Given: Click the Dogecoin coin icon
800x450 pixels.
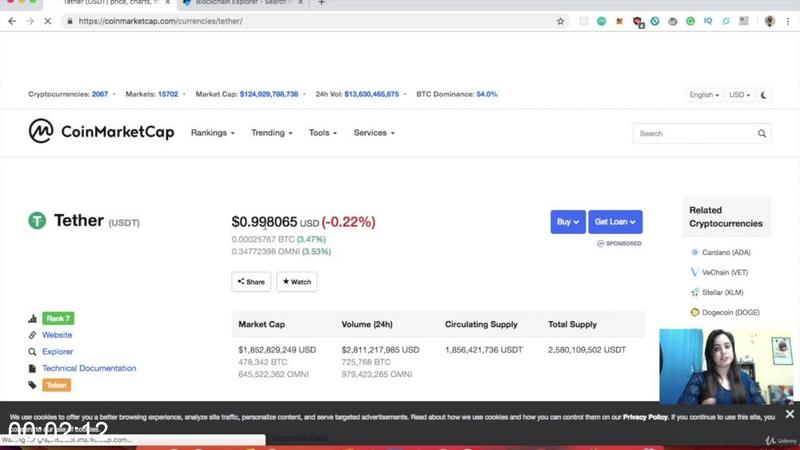Looking at the screenshot, I should (x=694, y=312).
